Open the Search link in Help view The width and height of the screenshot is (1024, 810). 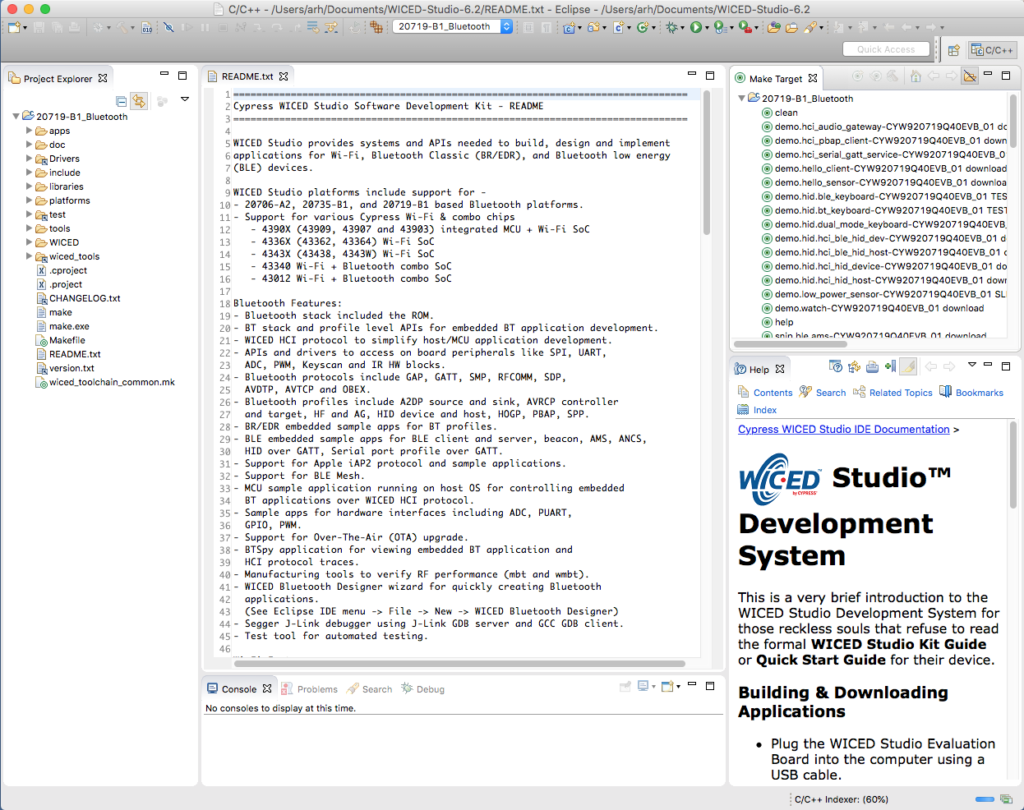(x=831, y=393)
